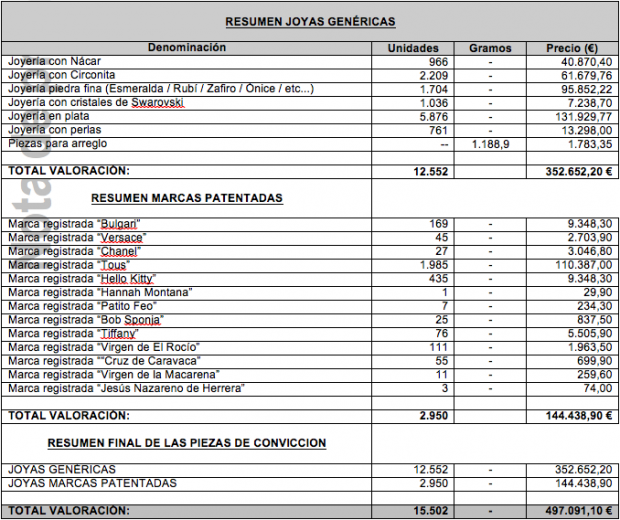Click units value 1.704
This screenshot has height=520, width=620.
(434, 89)
